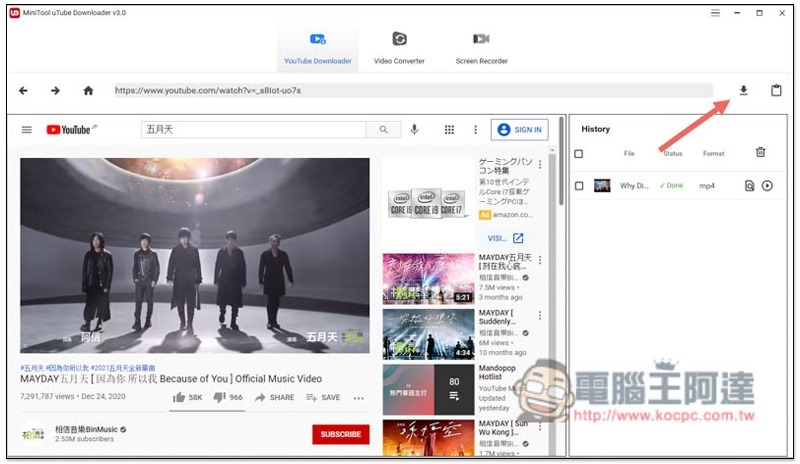Open the YouTube apps grid icon

pyautogui.click(x=449, y=130)
